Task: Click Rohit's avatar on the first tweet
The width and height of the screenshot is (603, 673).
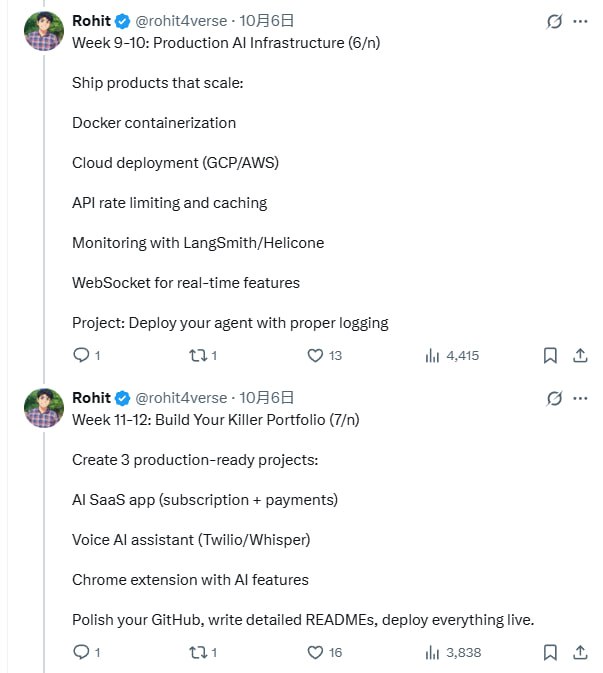Action: click(x=44, y=32)
